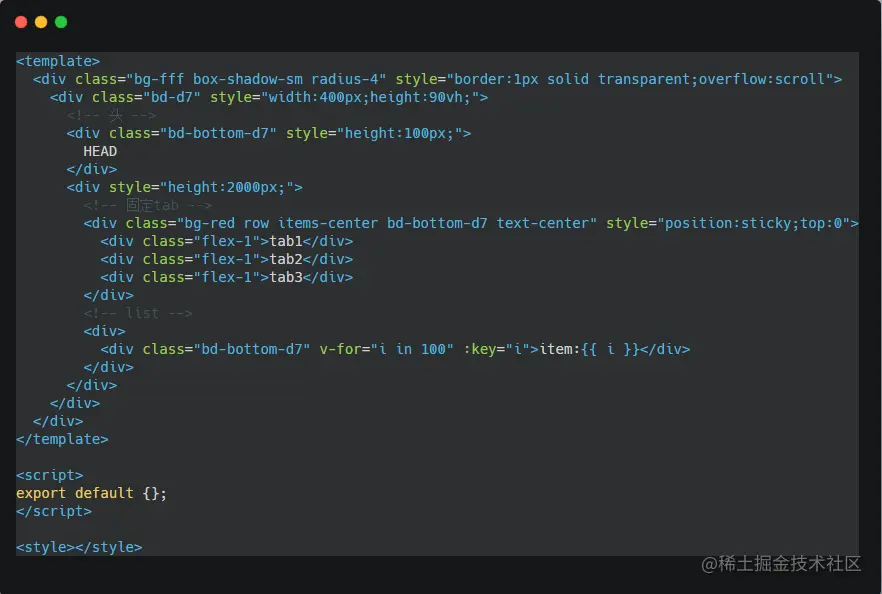Click the HEAD text line
882x594 pixels.
coord(100,151)
